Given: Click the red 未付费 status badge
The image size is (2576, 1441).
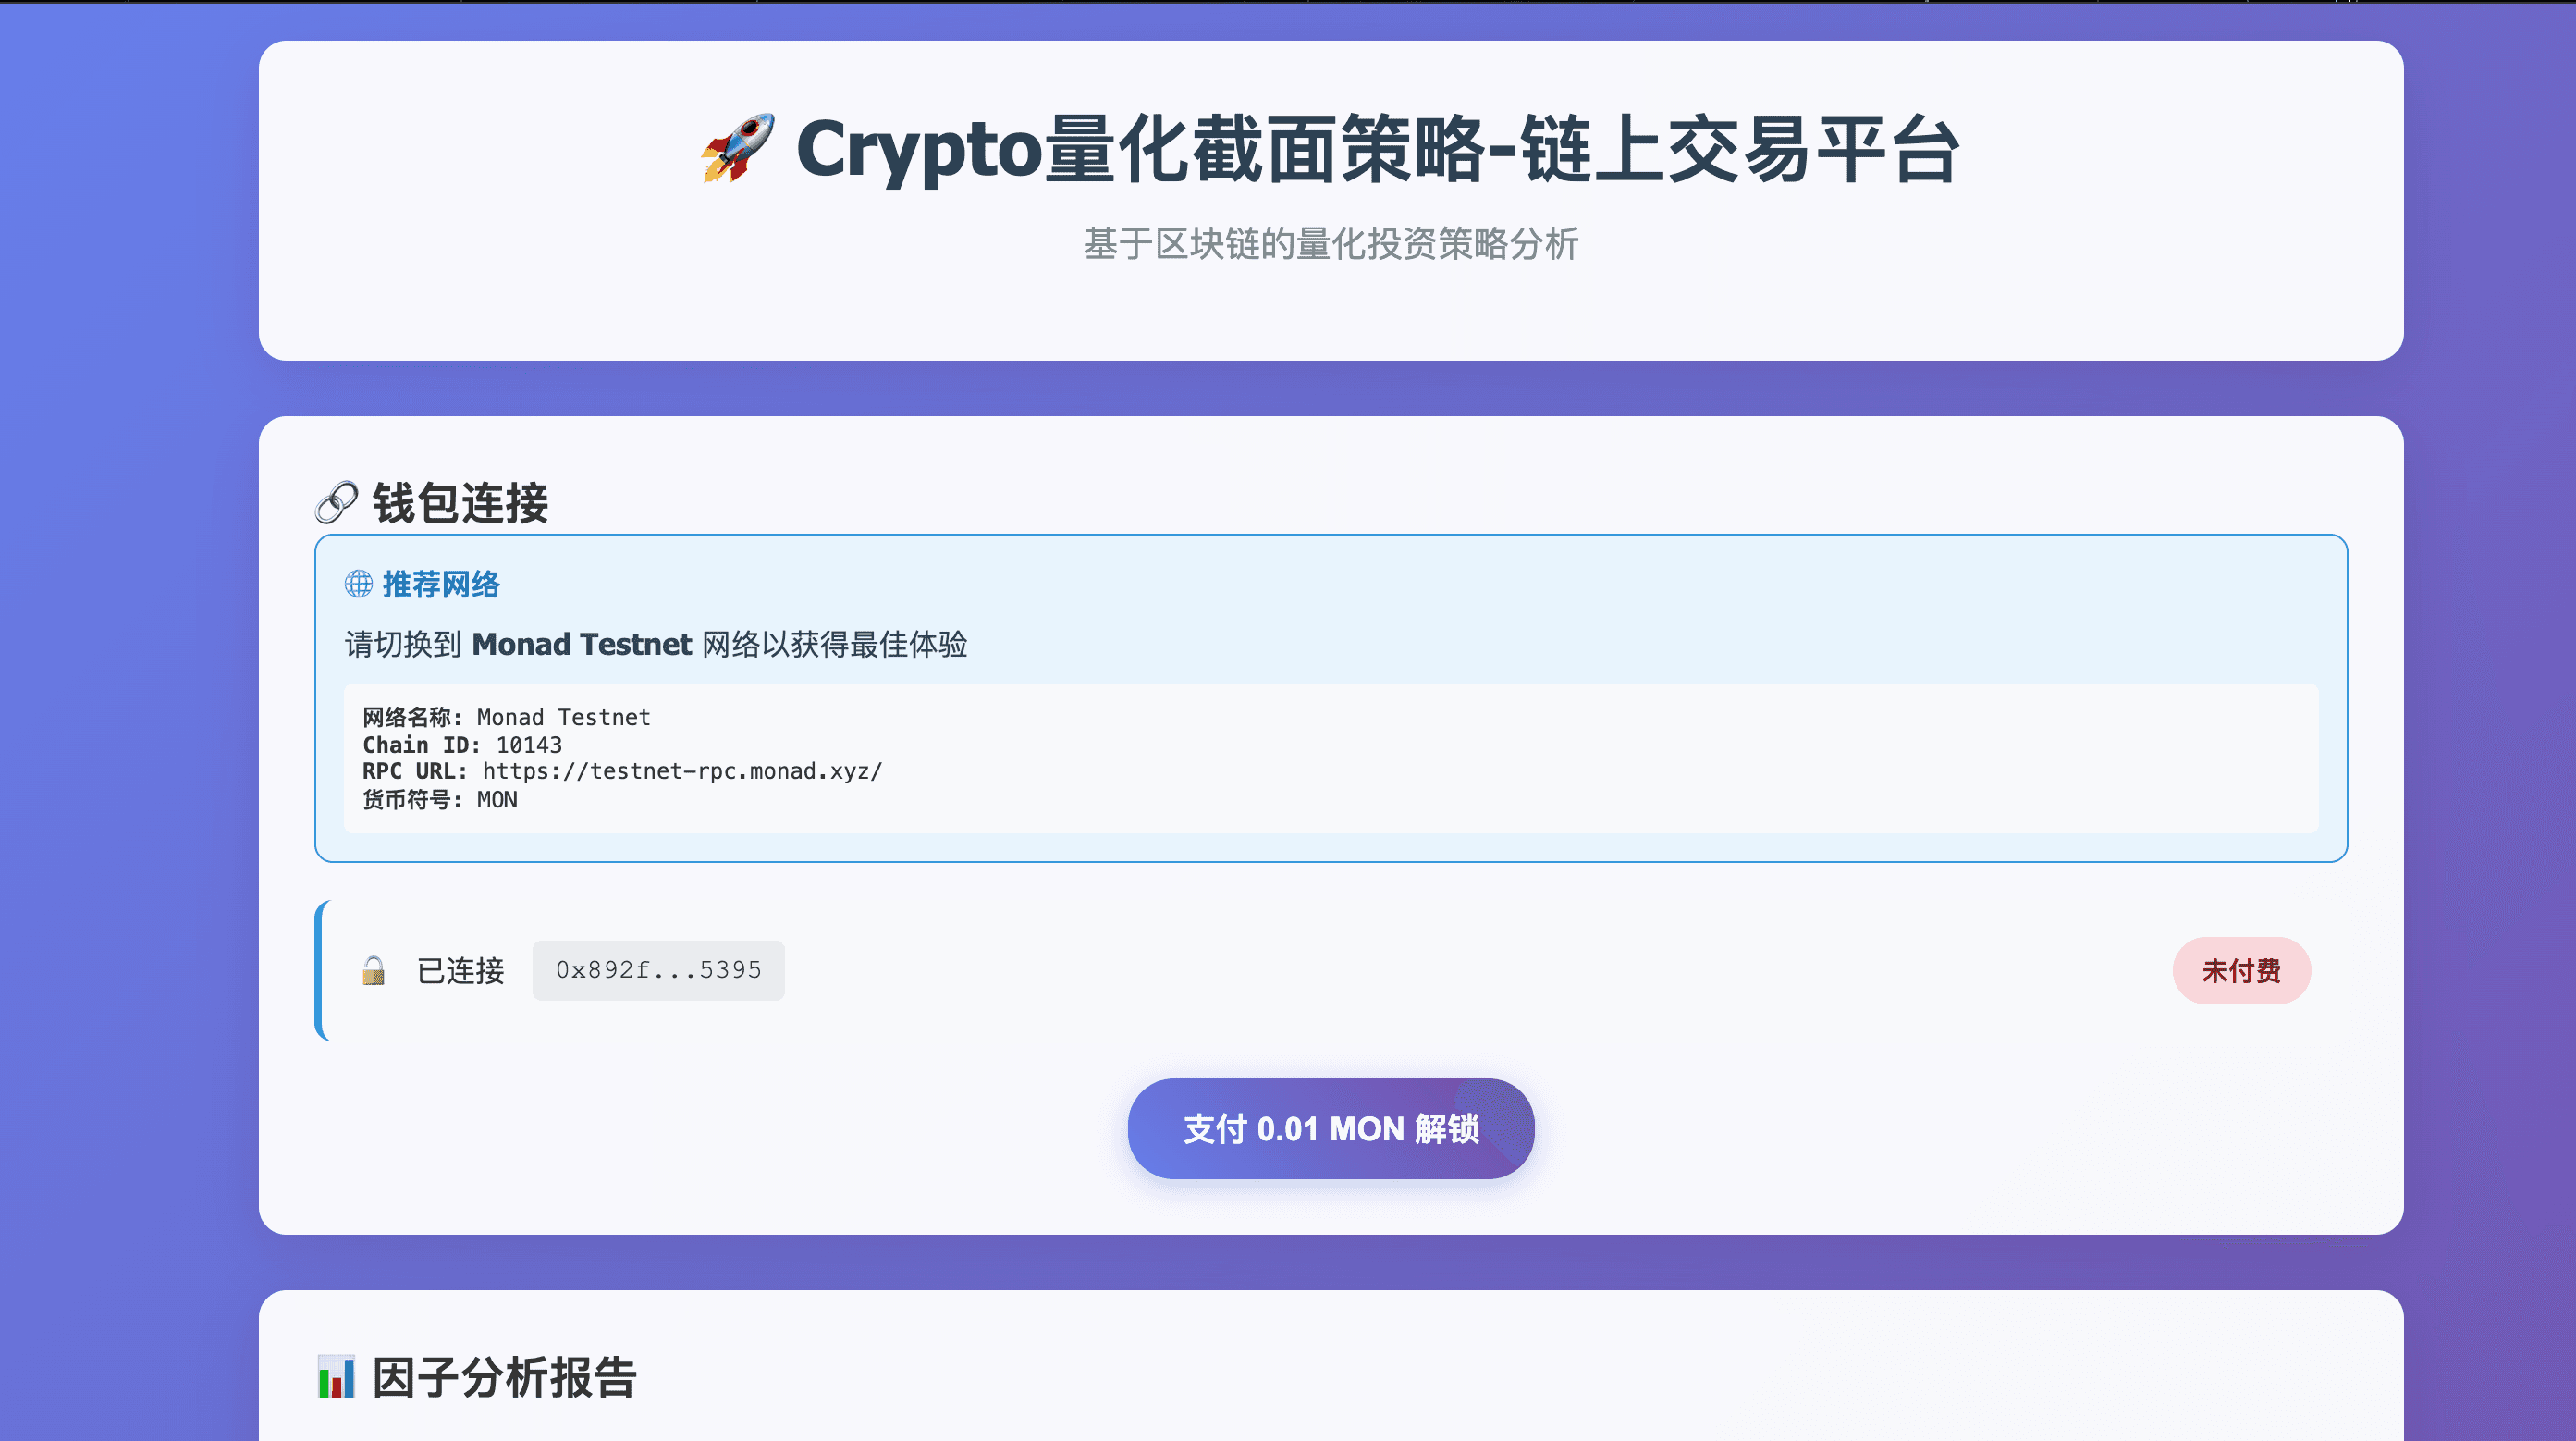Looking at the screenshot, I should (2240, 970).
